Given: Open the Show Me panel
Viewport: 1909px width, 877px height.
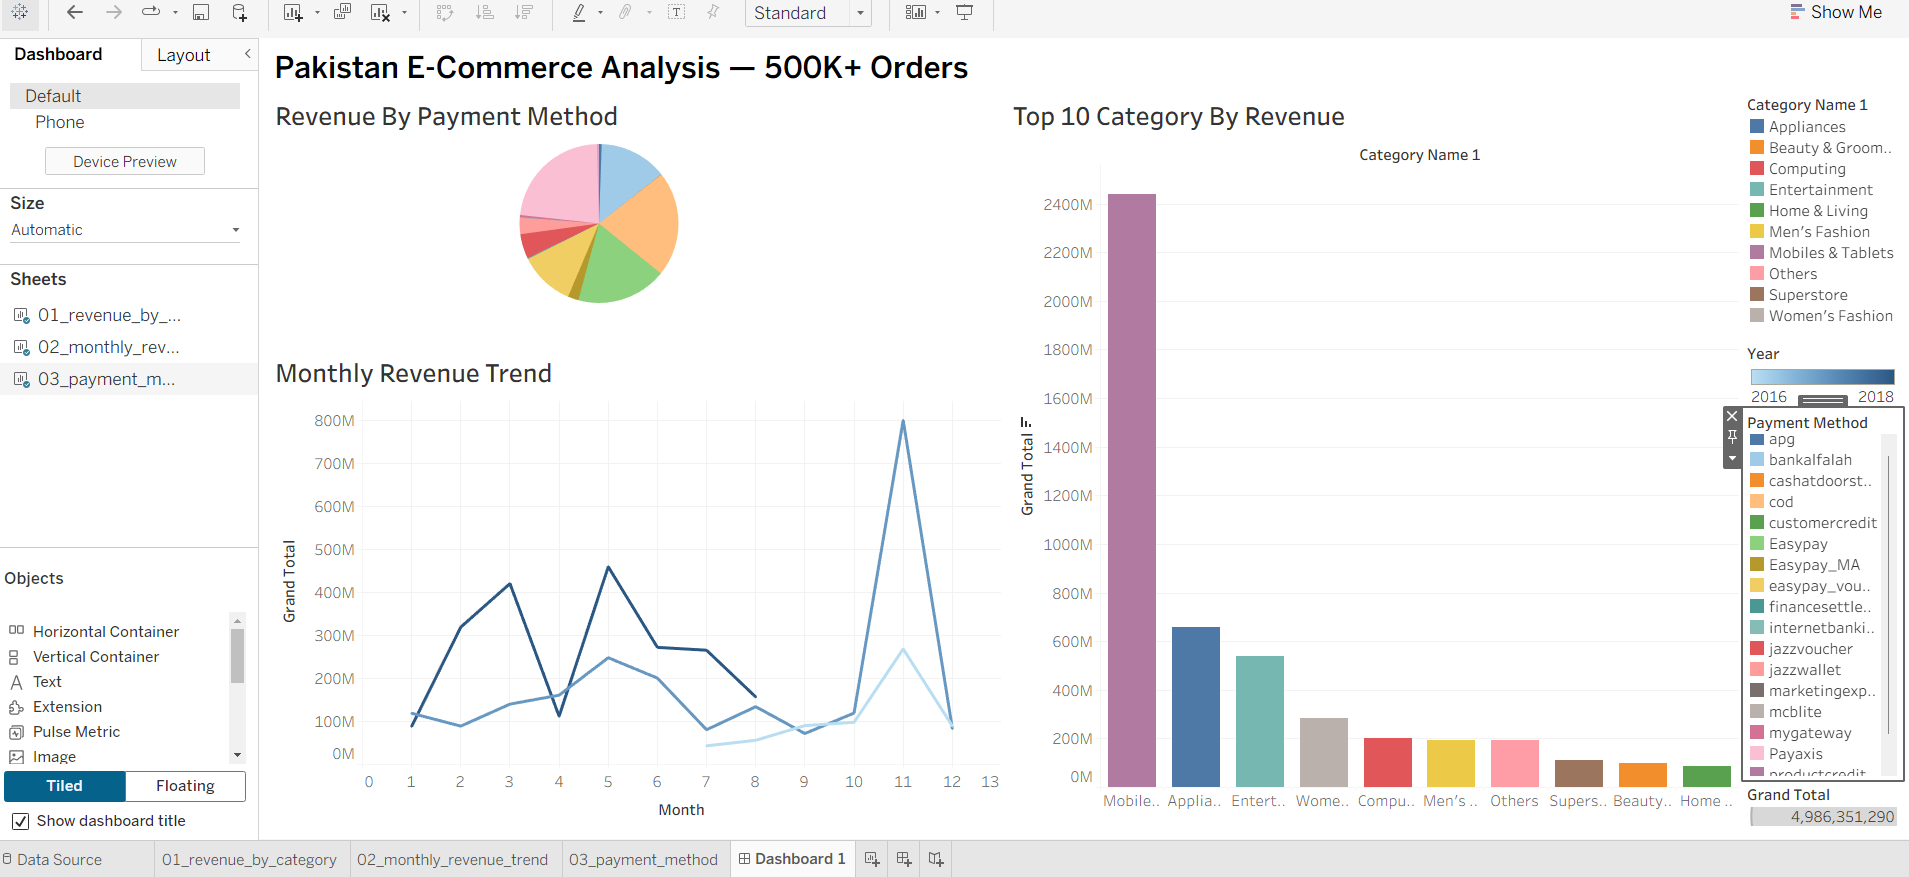Looking at the screenshot, I should point(1836,12).
